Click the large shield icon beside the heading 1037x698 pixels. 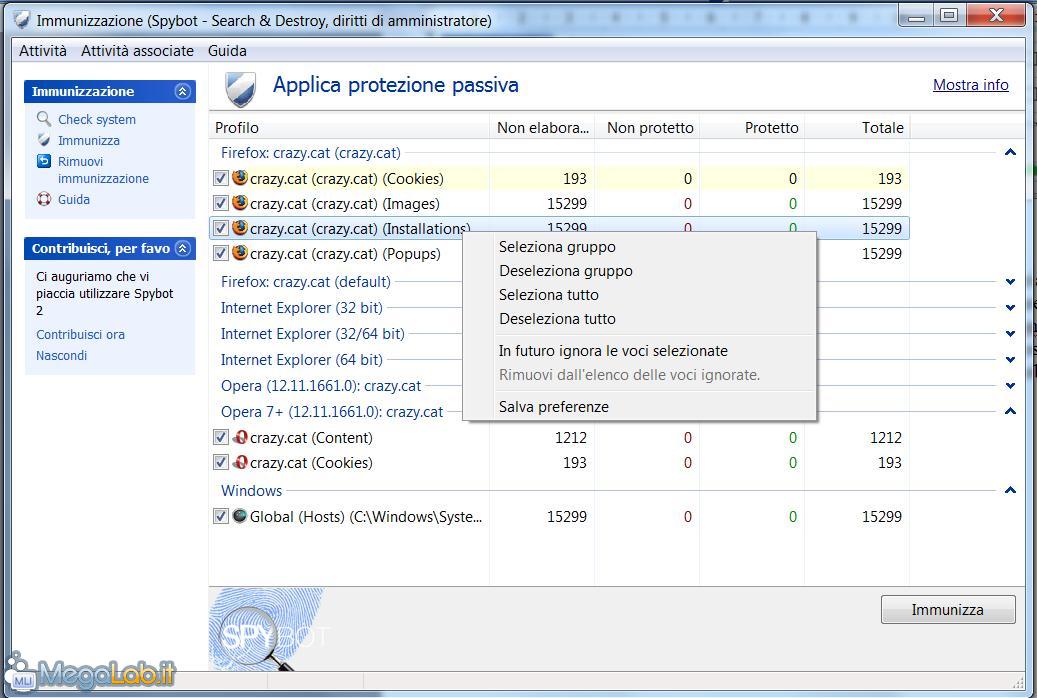tap(241, 89)
